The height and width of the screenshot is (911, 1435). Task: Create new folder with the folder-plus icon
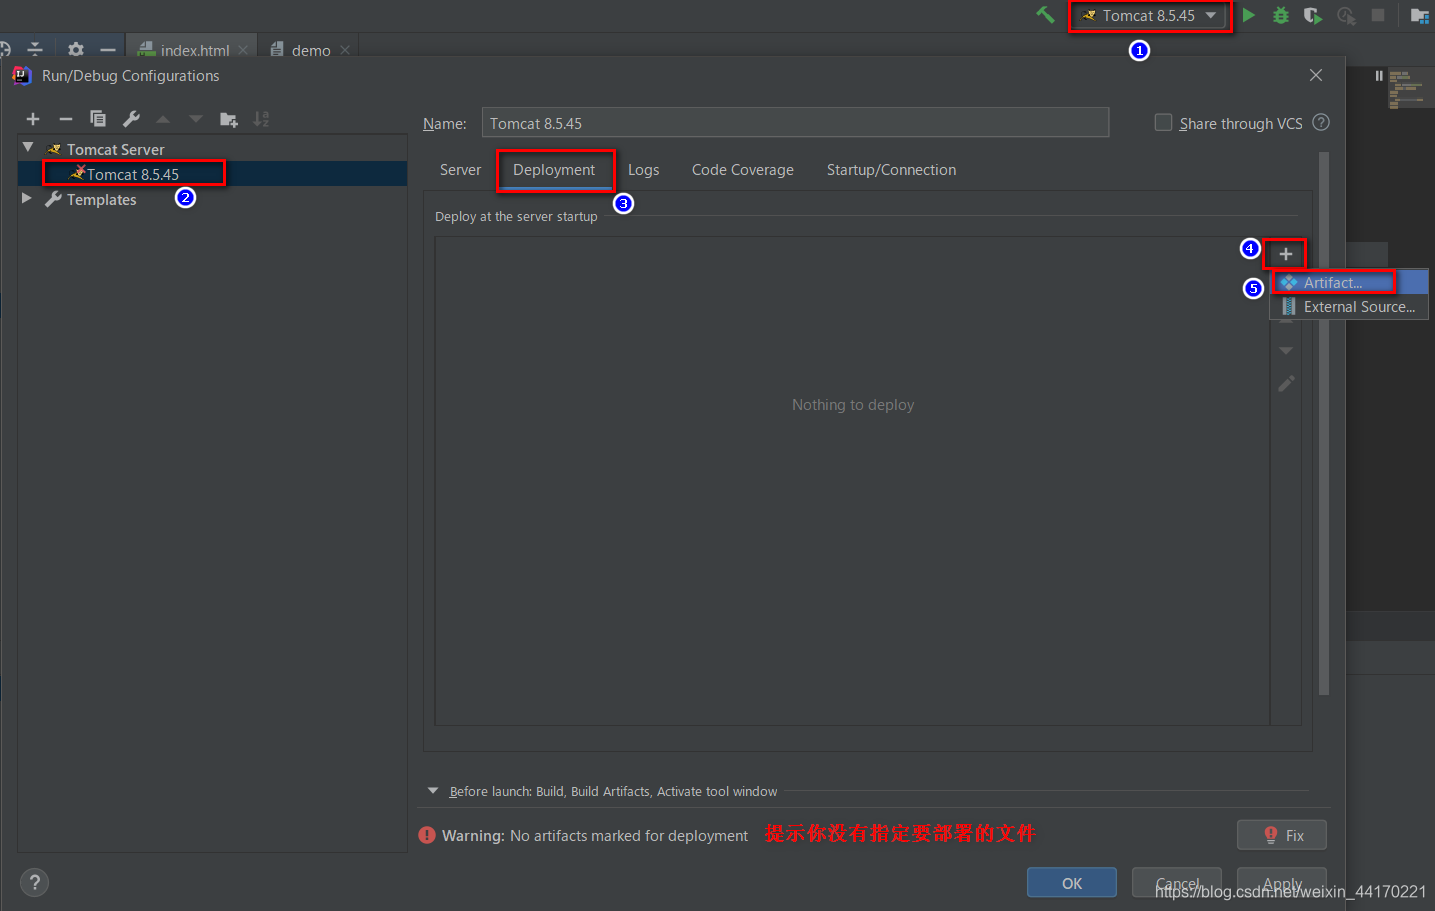pyautogui.click(x=229, y=119)
